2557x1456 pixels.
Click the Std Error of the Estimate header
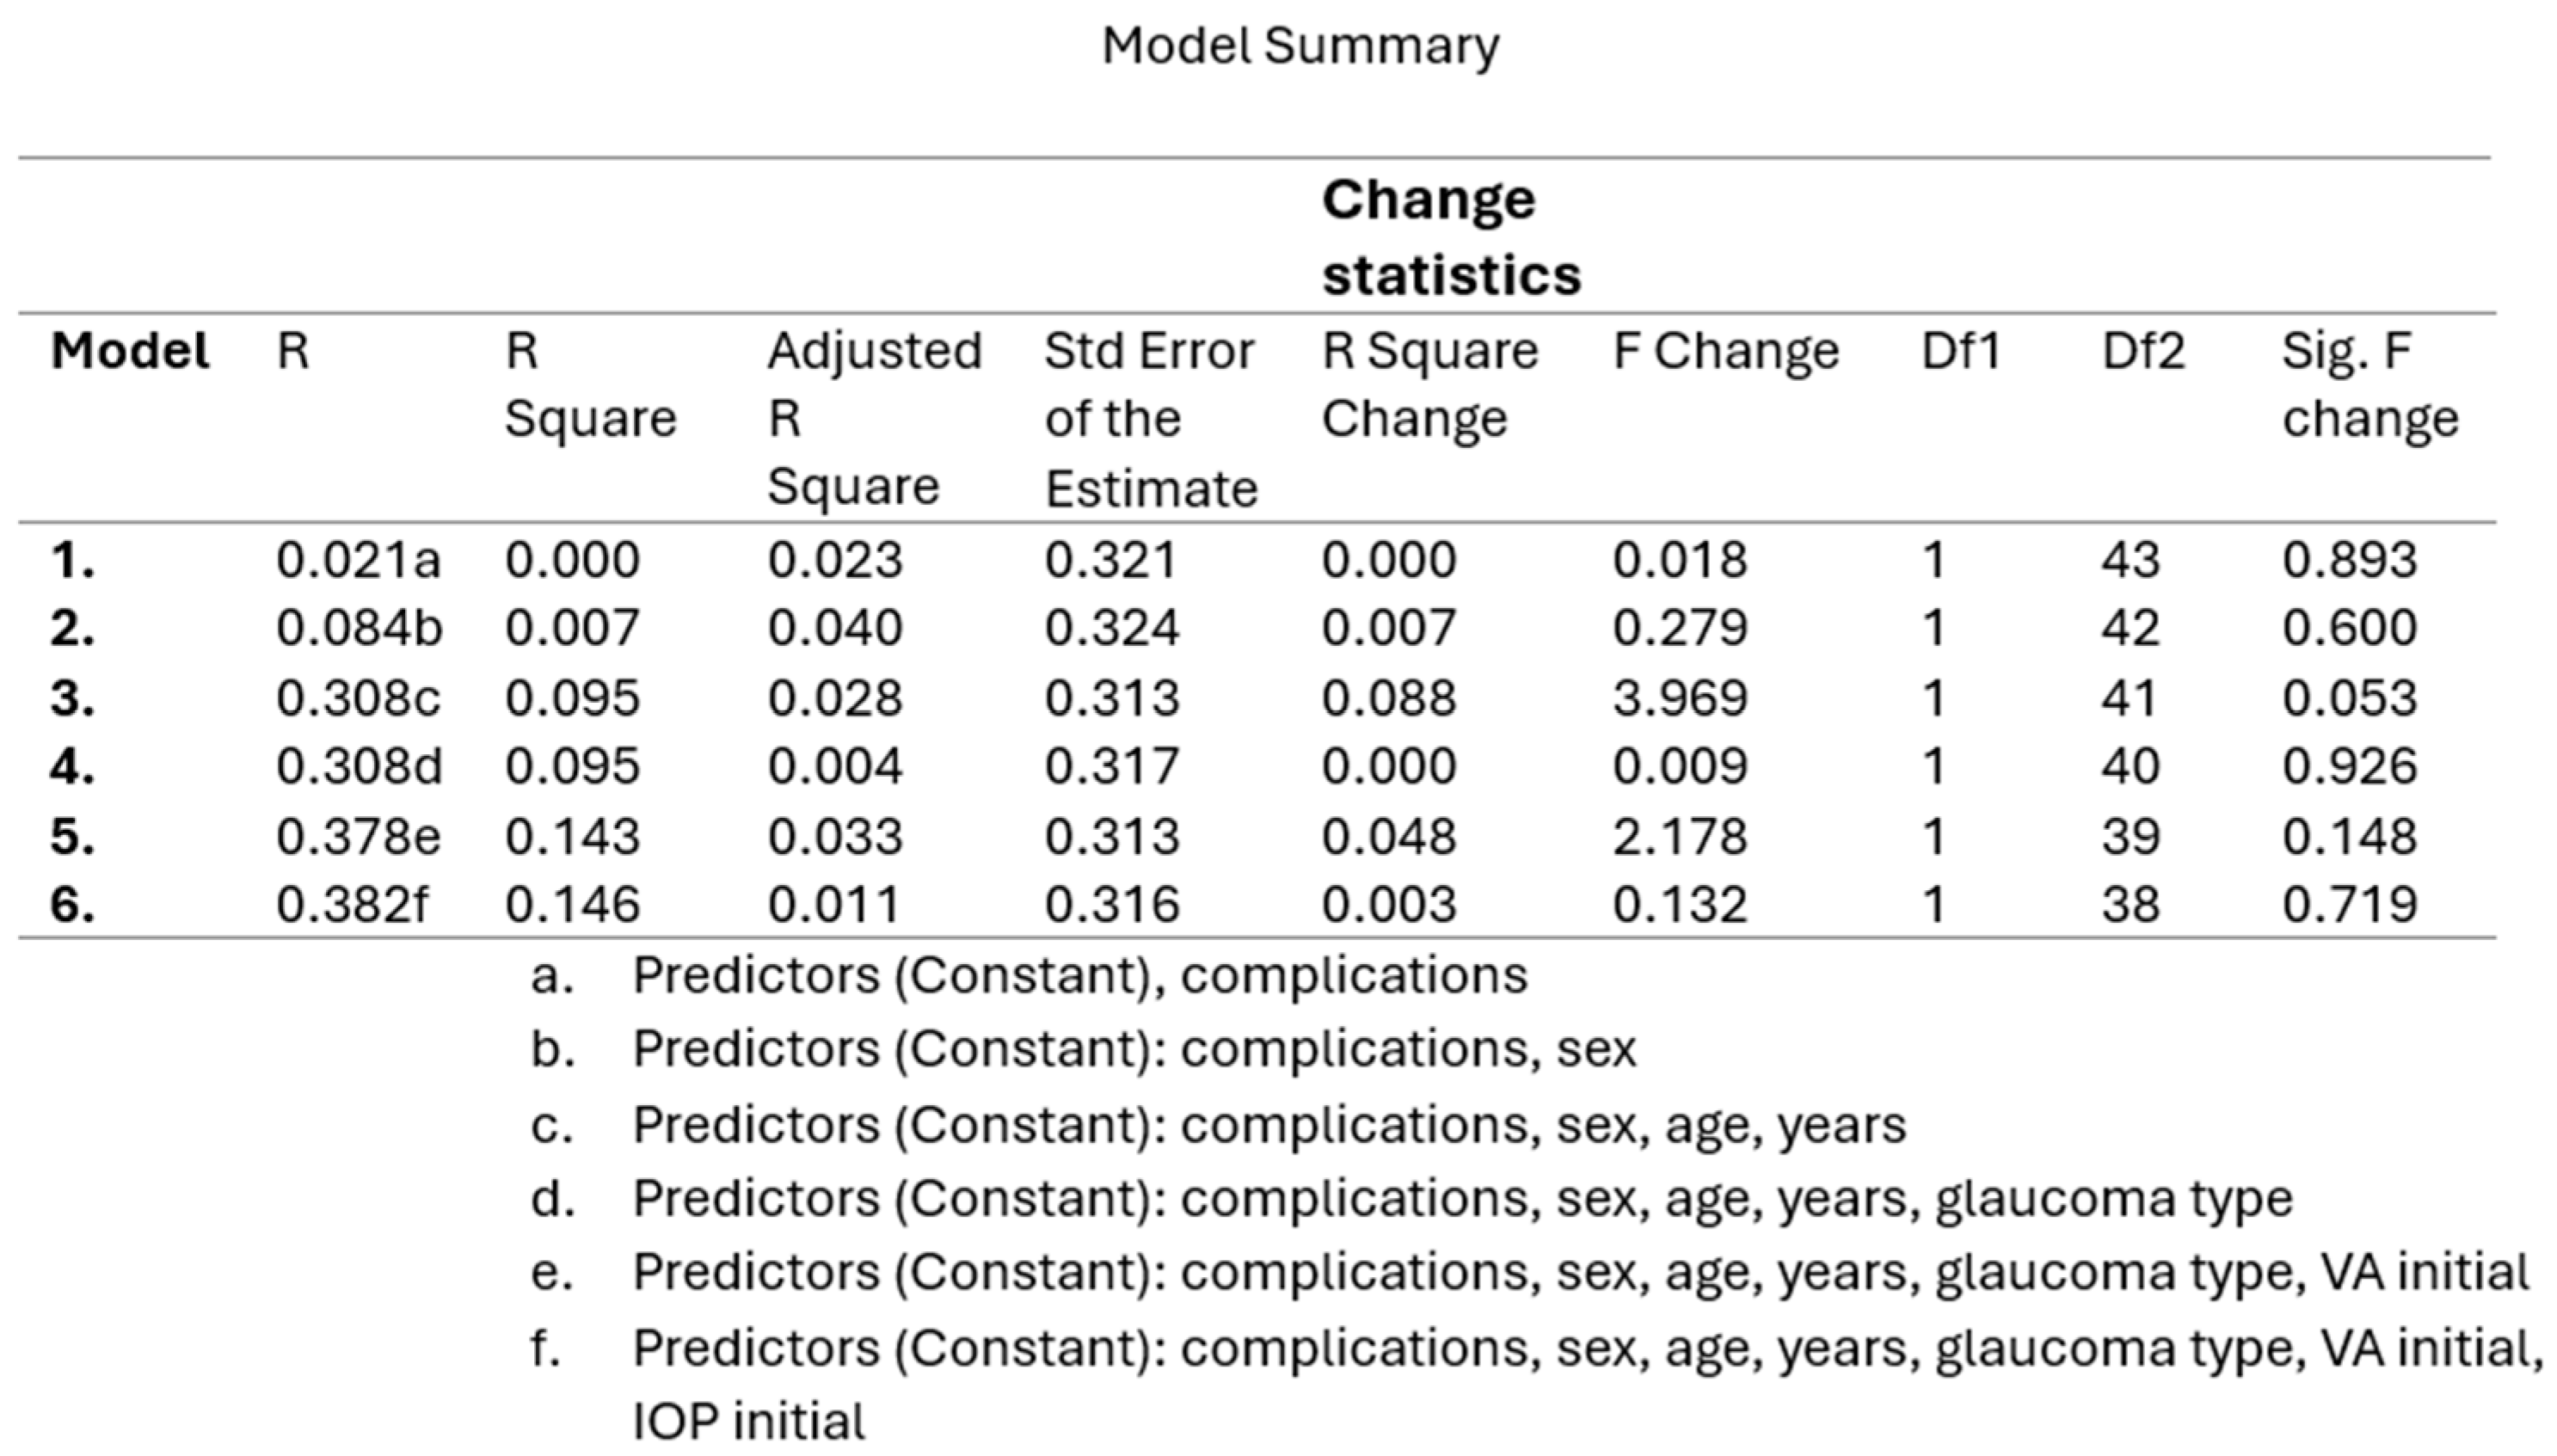click(1150, 418)
